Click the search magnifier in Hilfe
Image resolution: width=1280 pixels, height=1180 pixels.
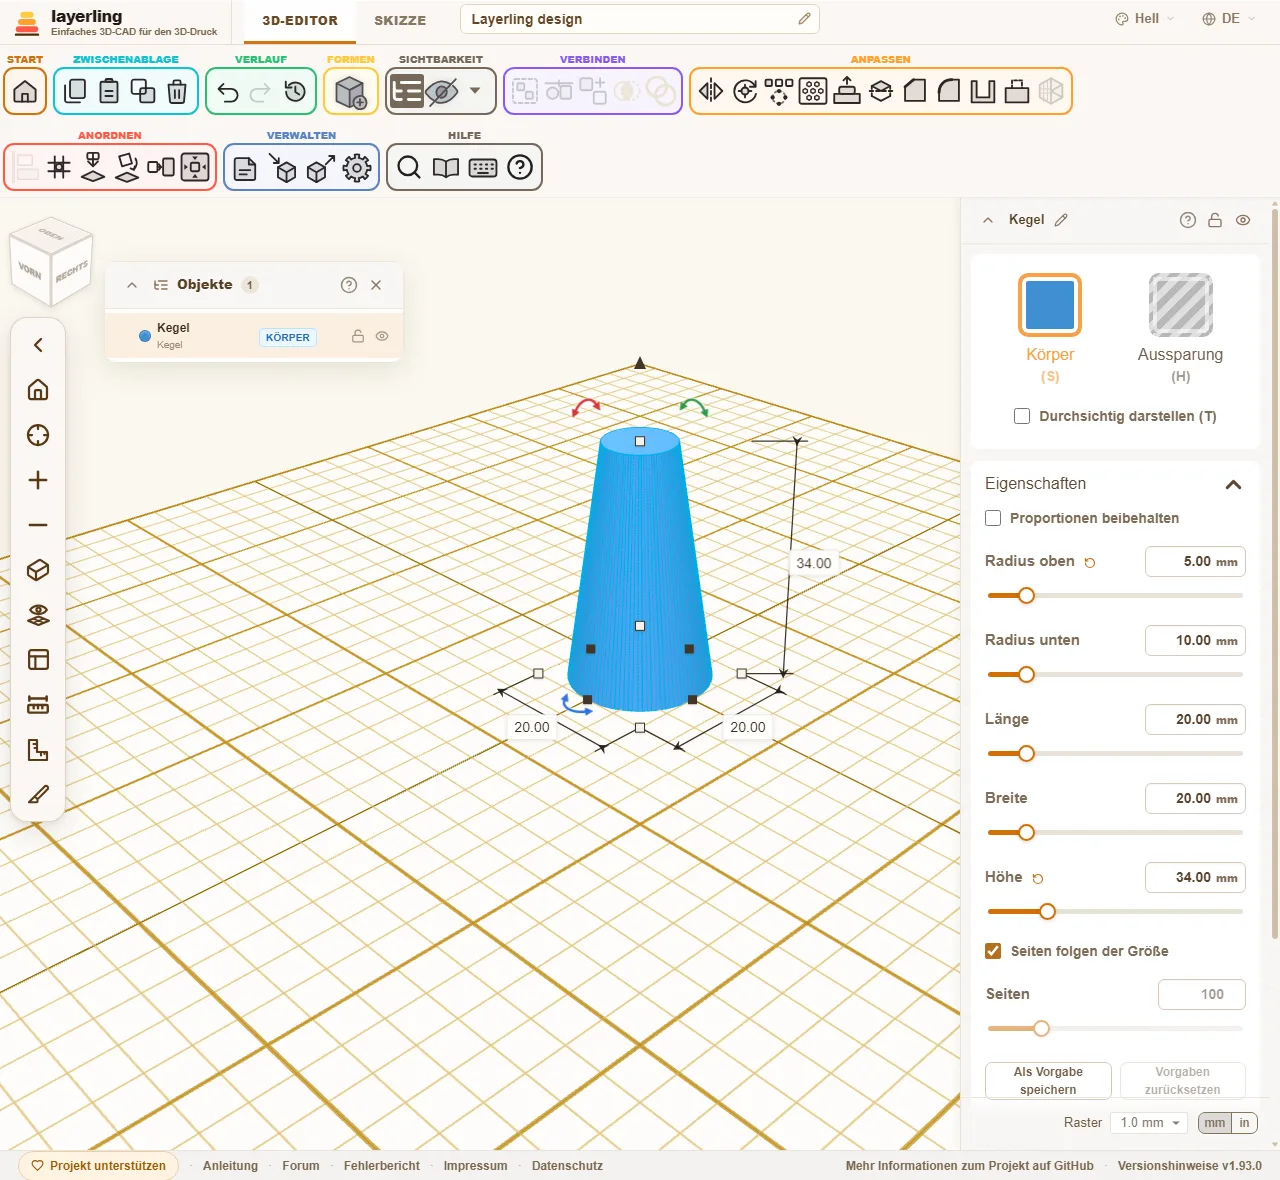(x=409, y=167)
